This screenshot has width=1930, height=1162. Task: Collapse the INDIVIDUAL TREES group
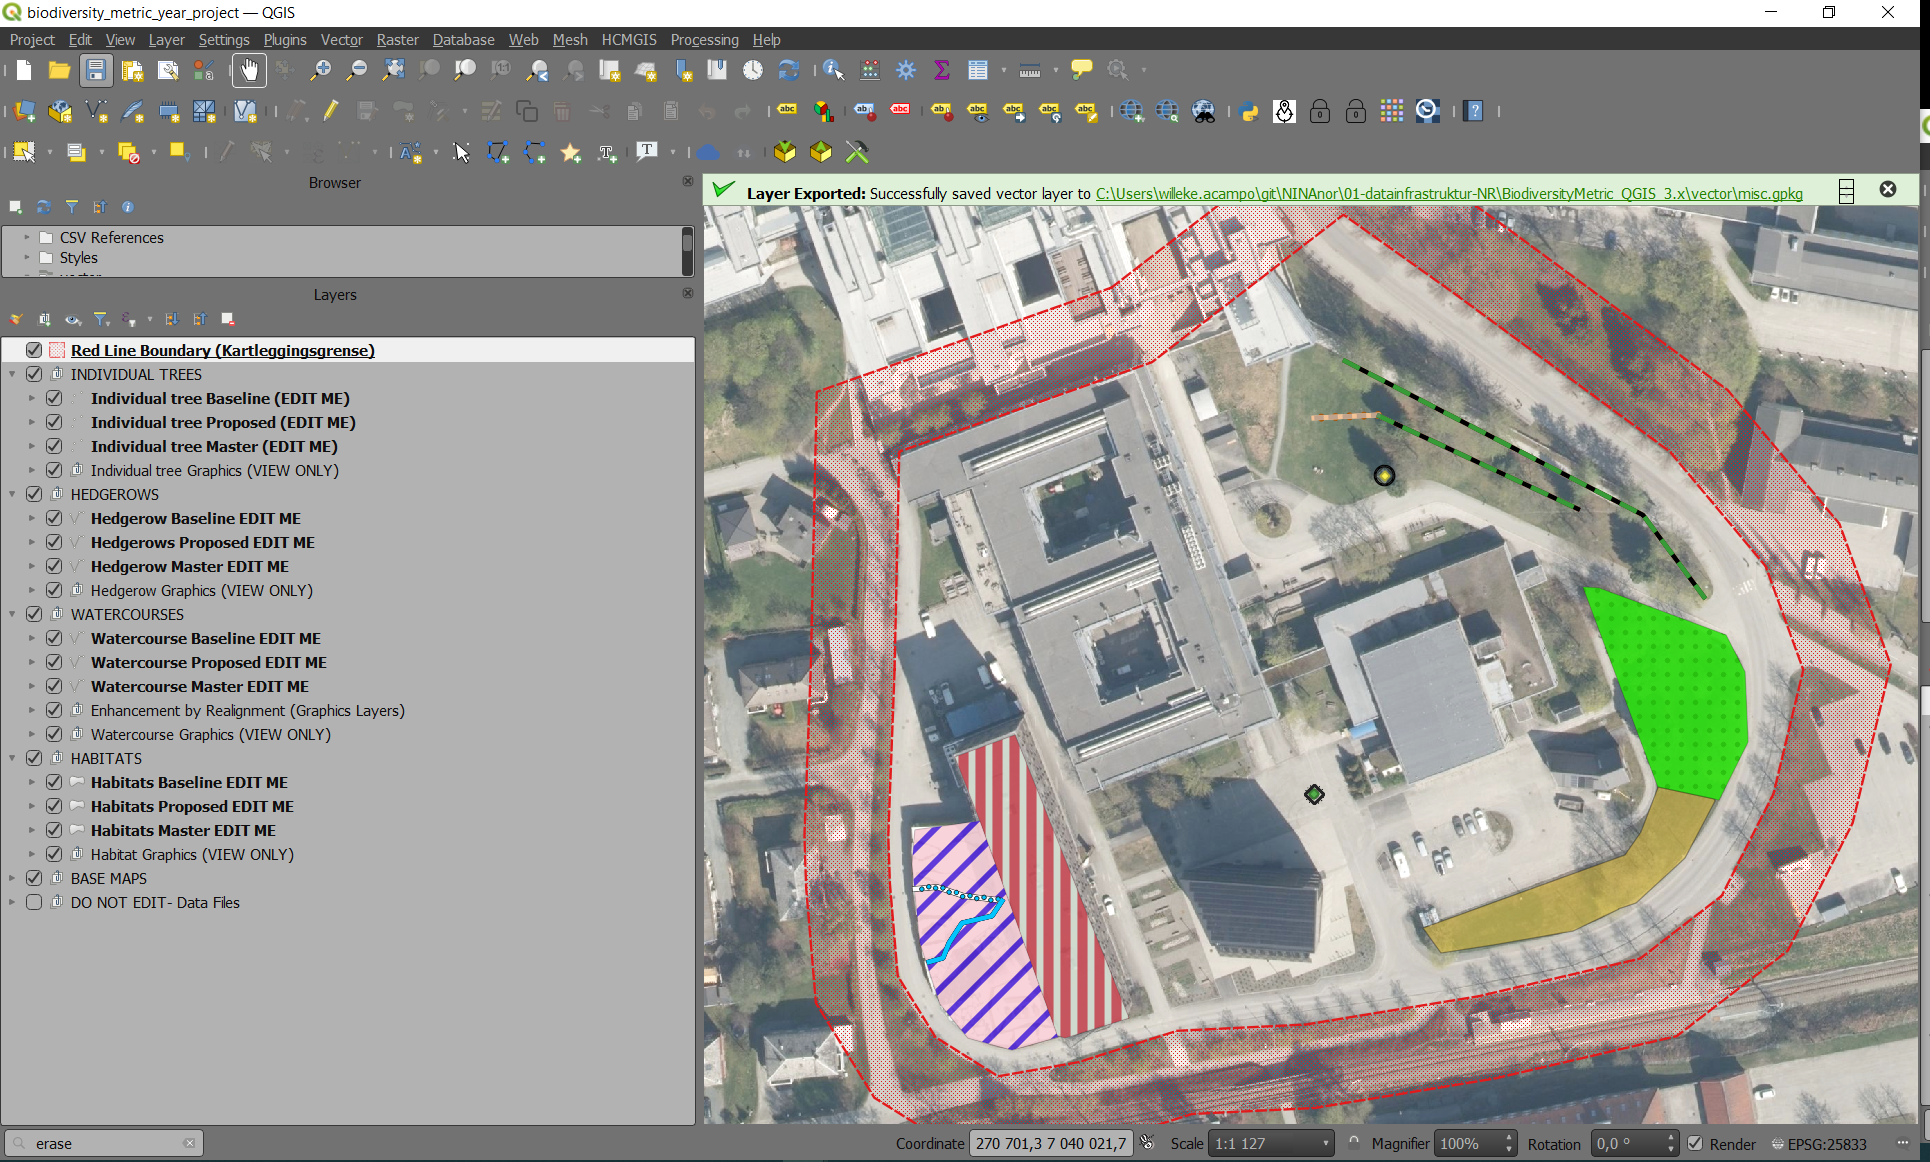click(x=12, y=374)
